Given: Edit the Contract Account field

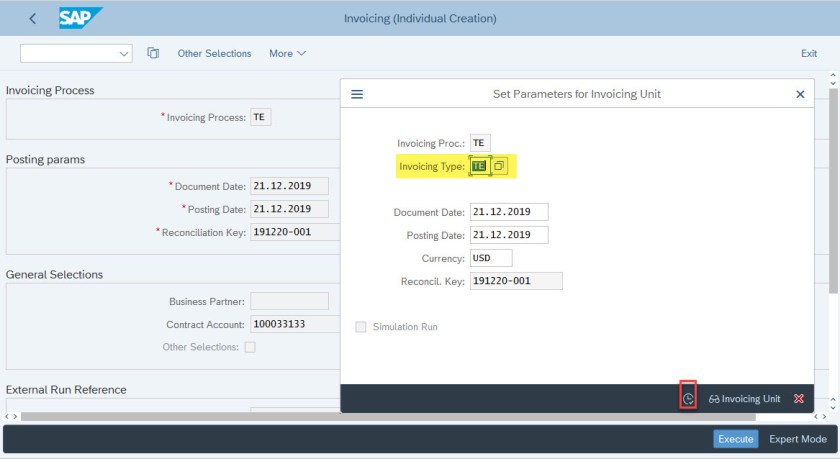Looking at the screenshot, I should pyautogui.click(x=295, y=324).
